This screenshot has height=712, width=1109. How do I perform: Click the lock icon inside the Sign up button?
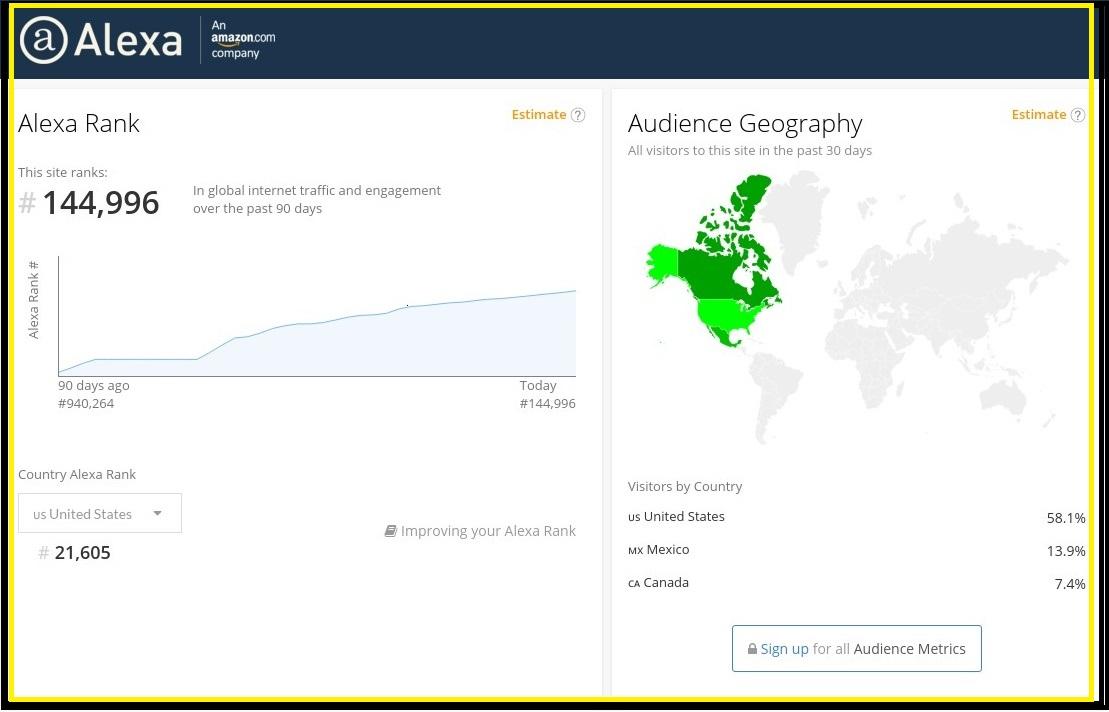point(751,648)
